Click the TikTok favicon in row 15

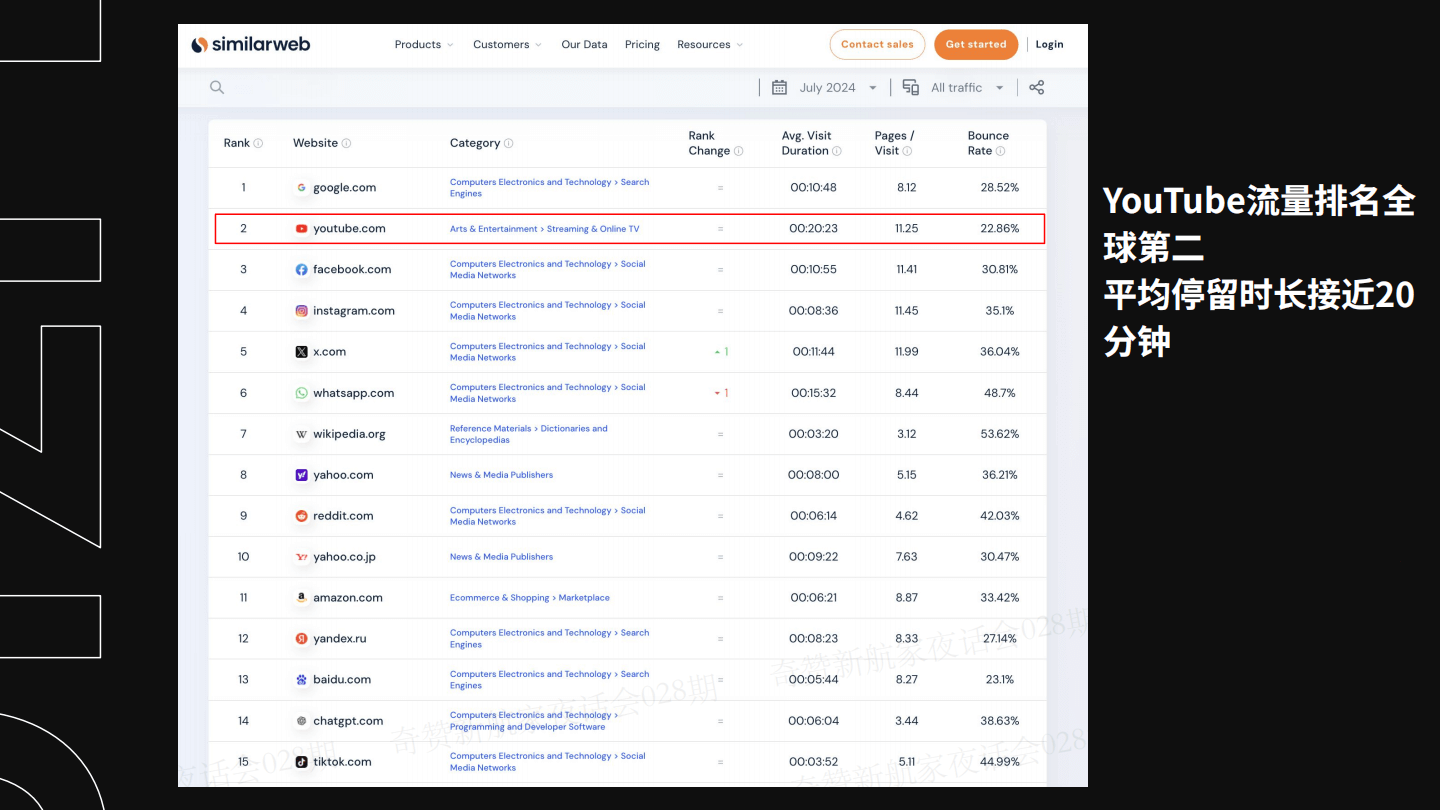[301, 761]
